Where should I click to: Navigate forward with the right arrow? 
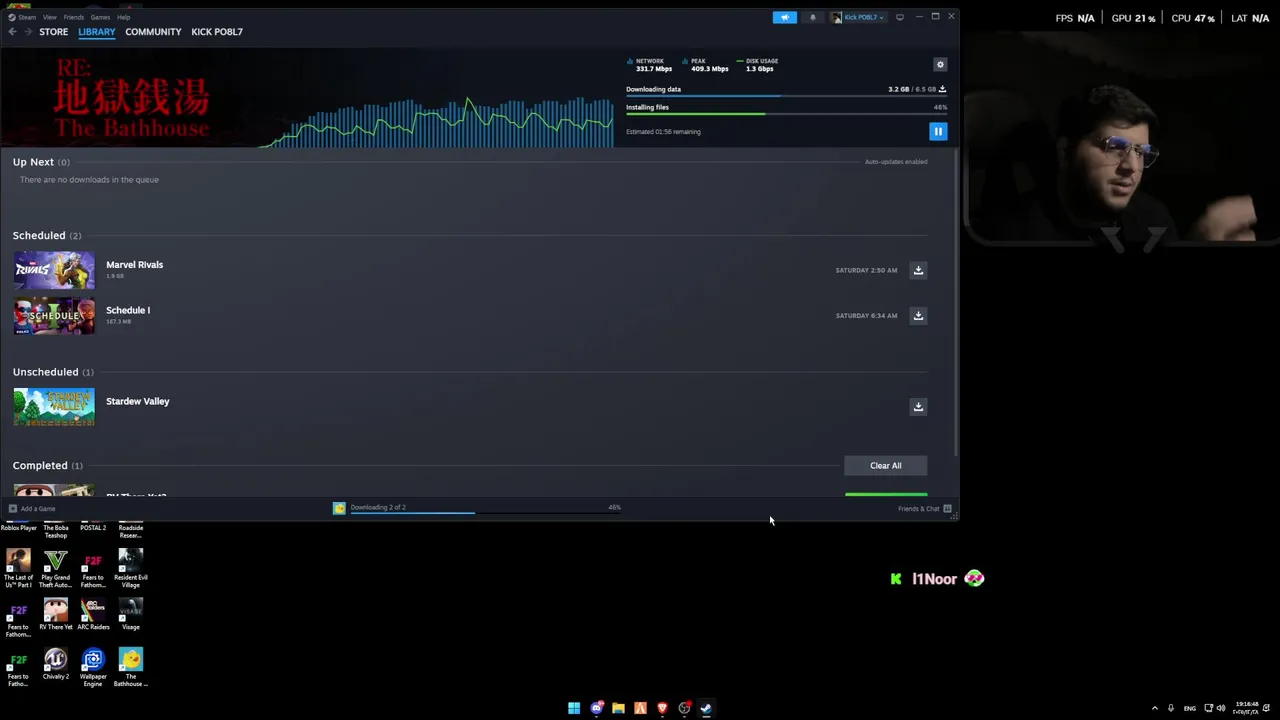(x=27, y=32)
